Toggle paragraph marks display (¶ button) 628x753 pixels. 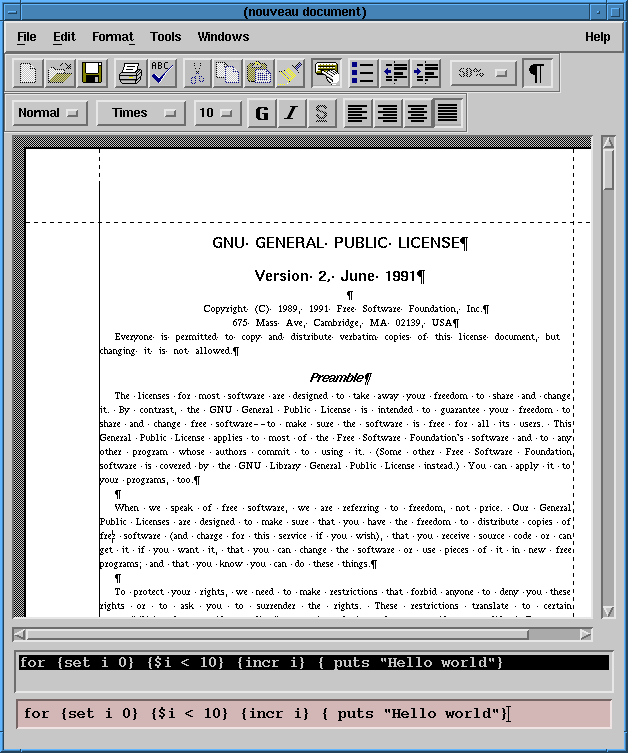tap(537, 73)
